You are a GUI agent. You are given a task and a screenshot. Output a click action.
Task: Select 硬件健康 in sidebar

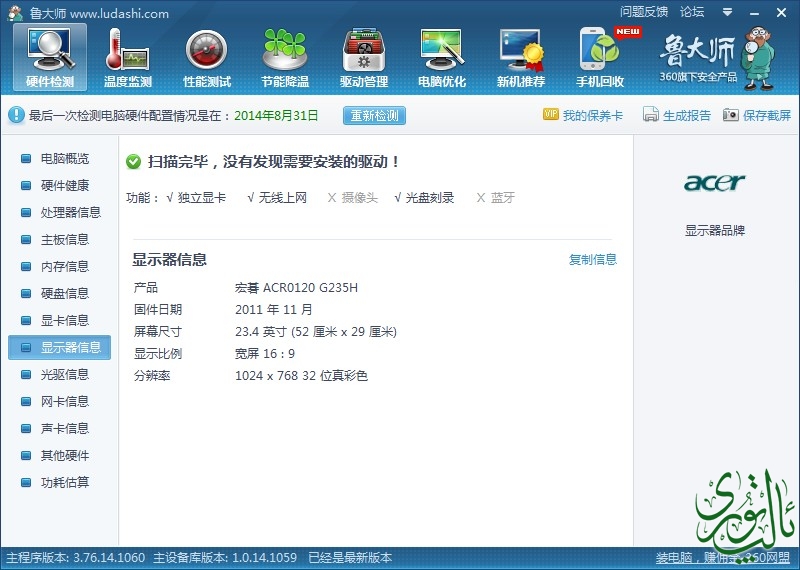tap(64, 185)
